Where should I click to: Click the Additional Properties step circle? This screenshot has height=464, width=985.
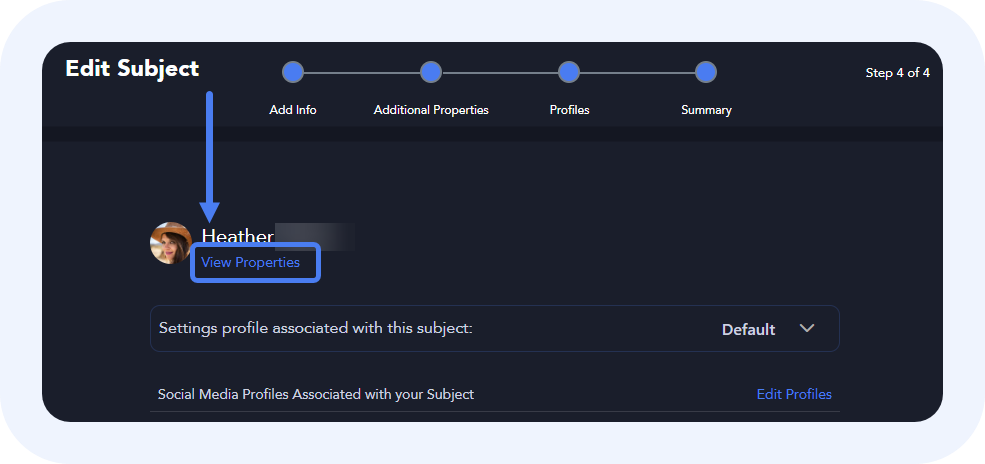coord(431,72)
